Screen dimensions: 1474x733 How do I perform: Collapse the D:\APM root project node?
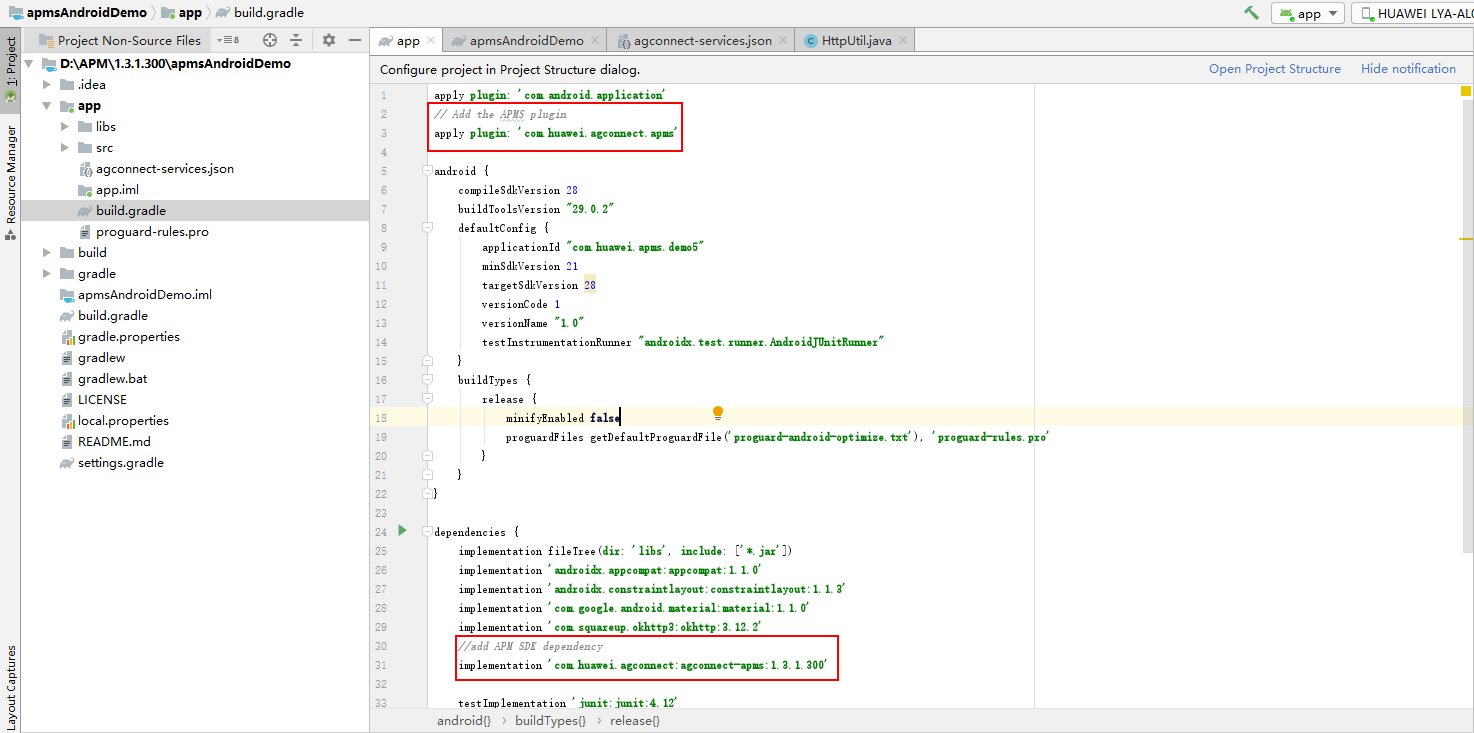coord(28,63)
